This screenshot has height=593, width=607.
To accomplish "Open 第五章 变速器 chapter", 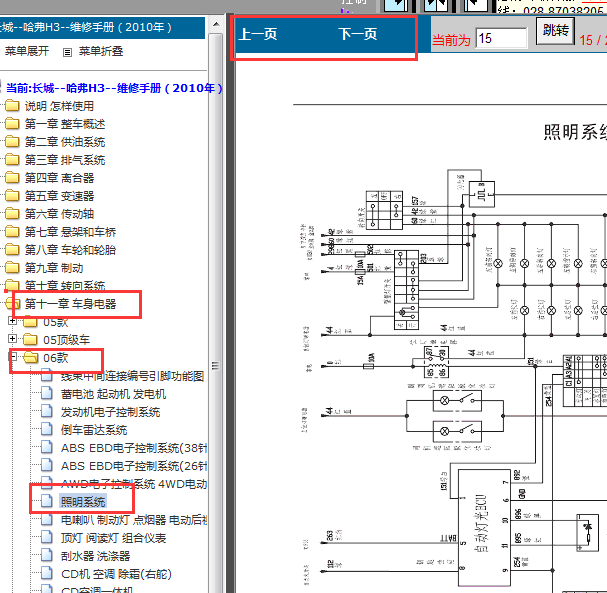I will pyautogui.click(x=60, y=196).
